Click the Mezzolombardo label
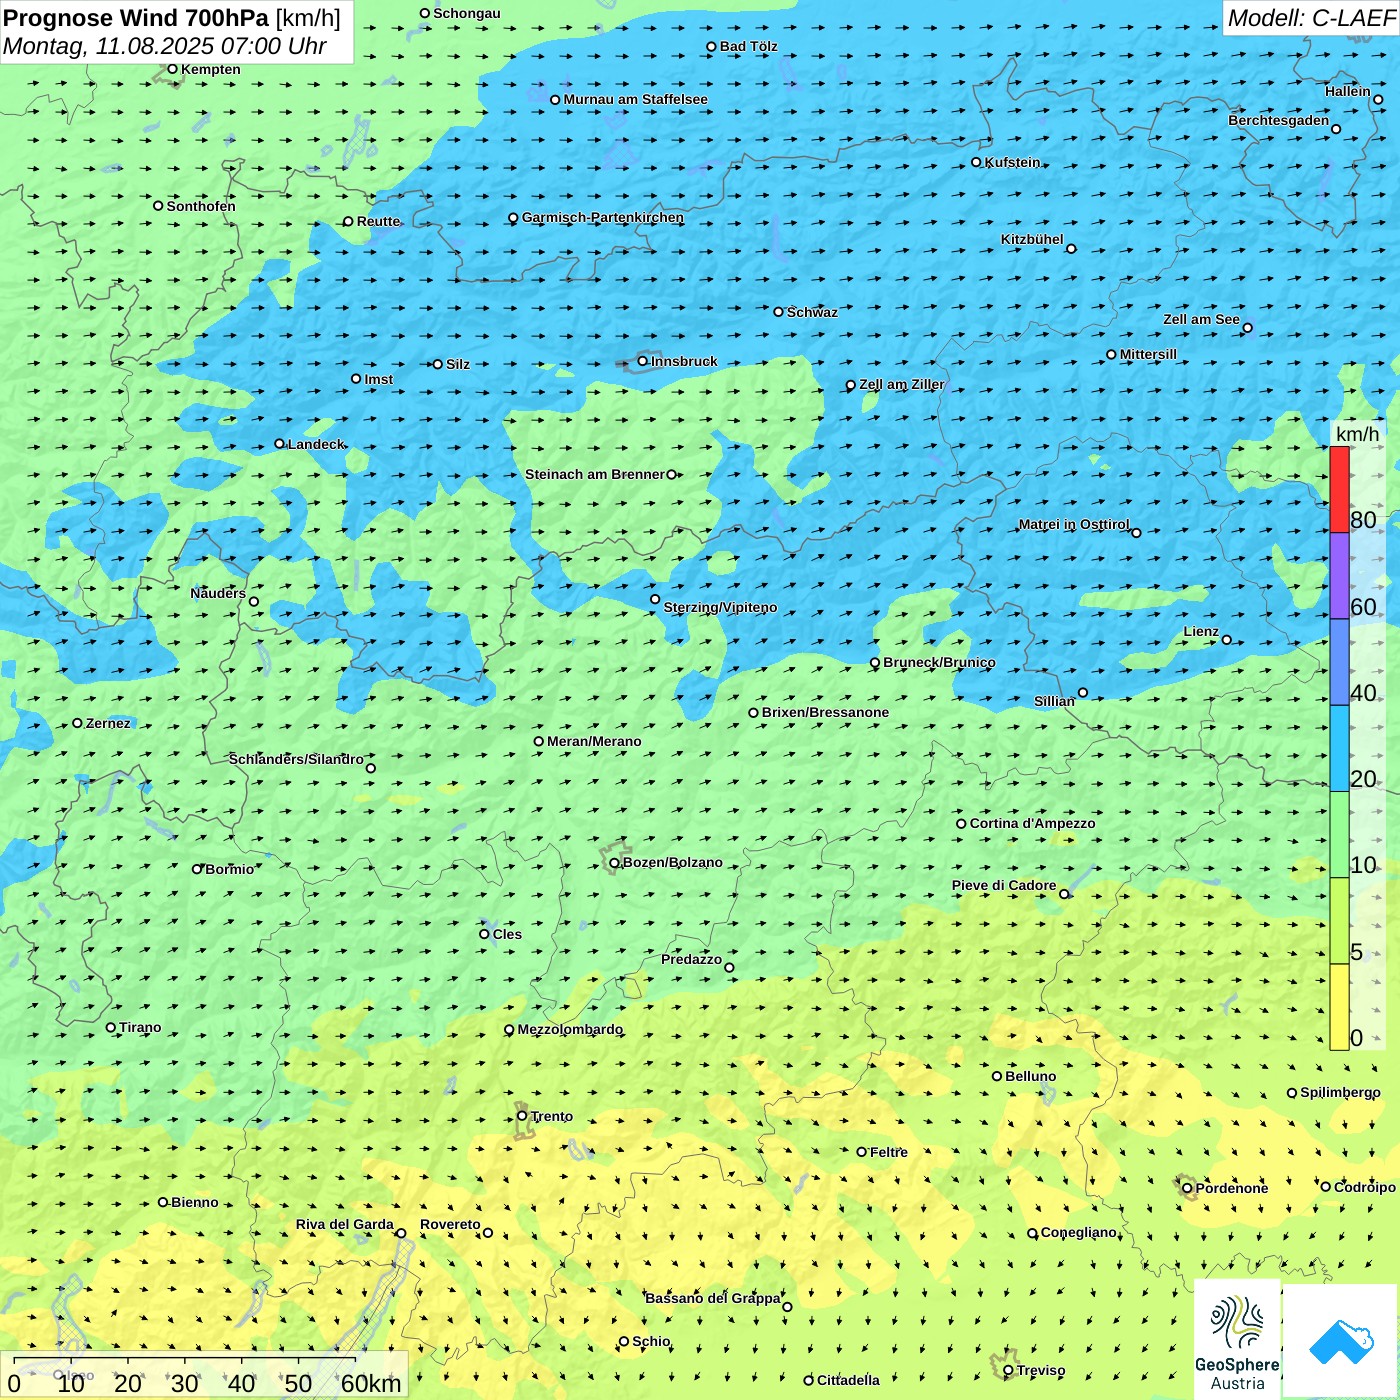 click(570, 1029)
